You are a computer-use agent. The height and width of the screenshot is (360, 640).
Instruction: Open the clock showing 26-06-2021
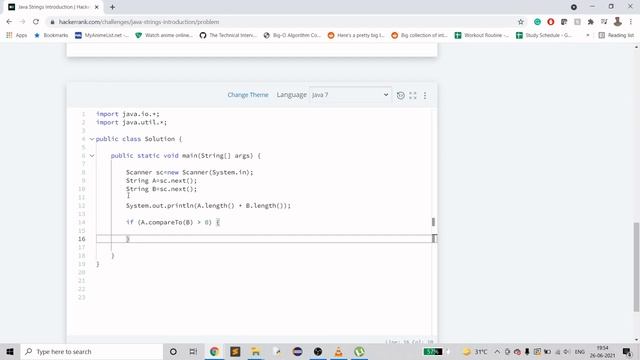tap(602, 351)
